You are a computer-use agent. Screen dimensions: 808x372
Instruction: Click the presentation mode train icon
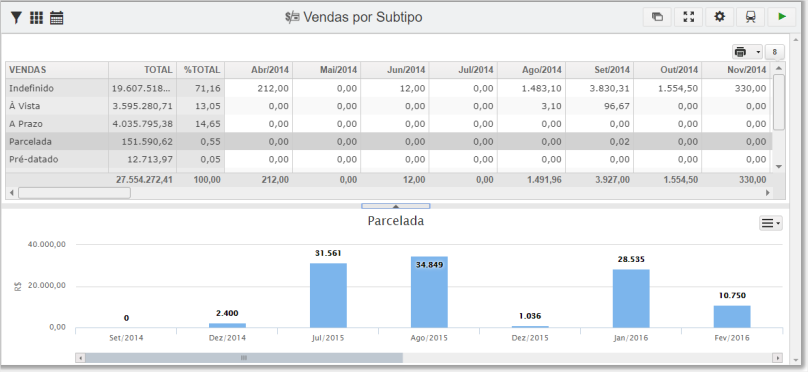pos(750,17)
